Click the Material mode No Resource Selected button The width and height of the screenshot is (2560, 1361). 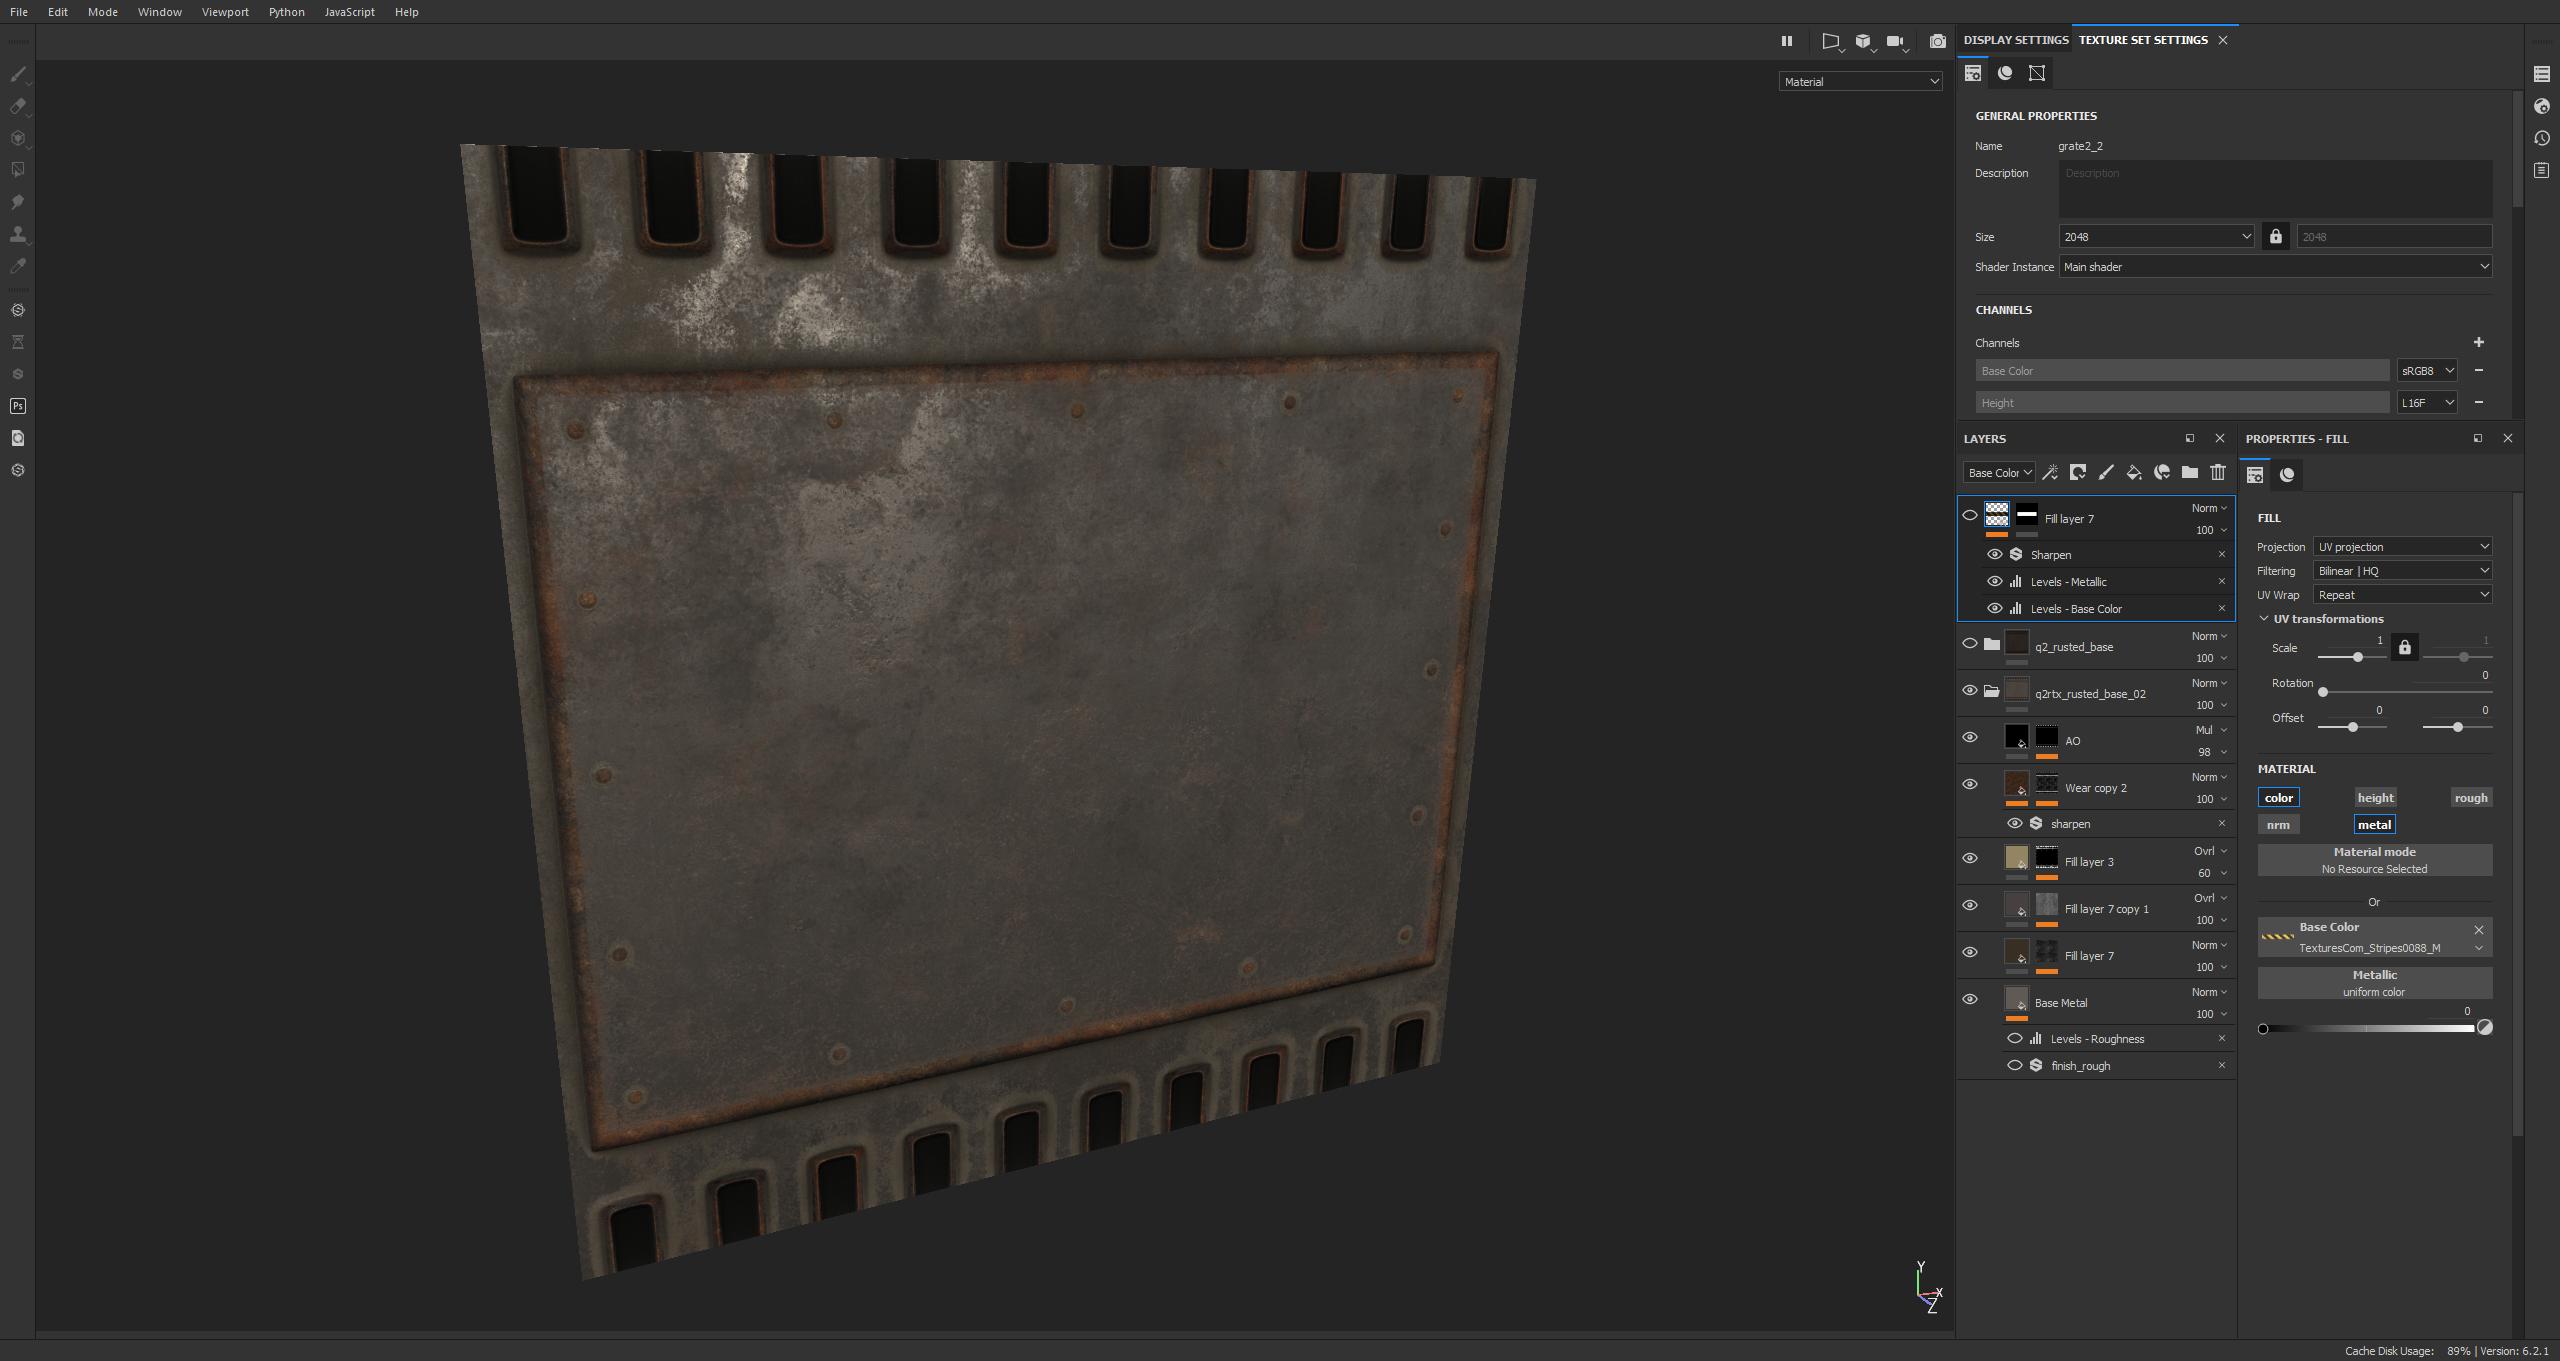coord(2374,860)
